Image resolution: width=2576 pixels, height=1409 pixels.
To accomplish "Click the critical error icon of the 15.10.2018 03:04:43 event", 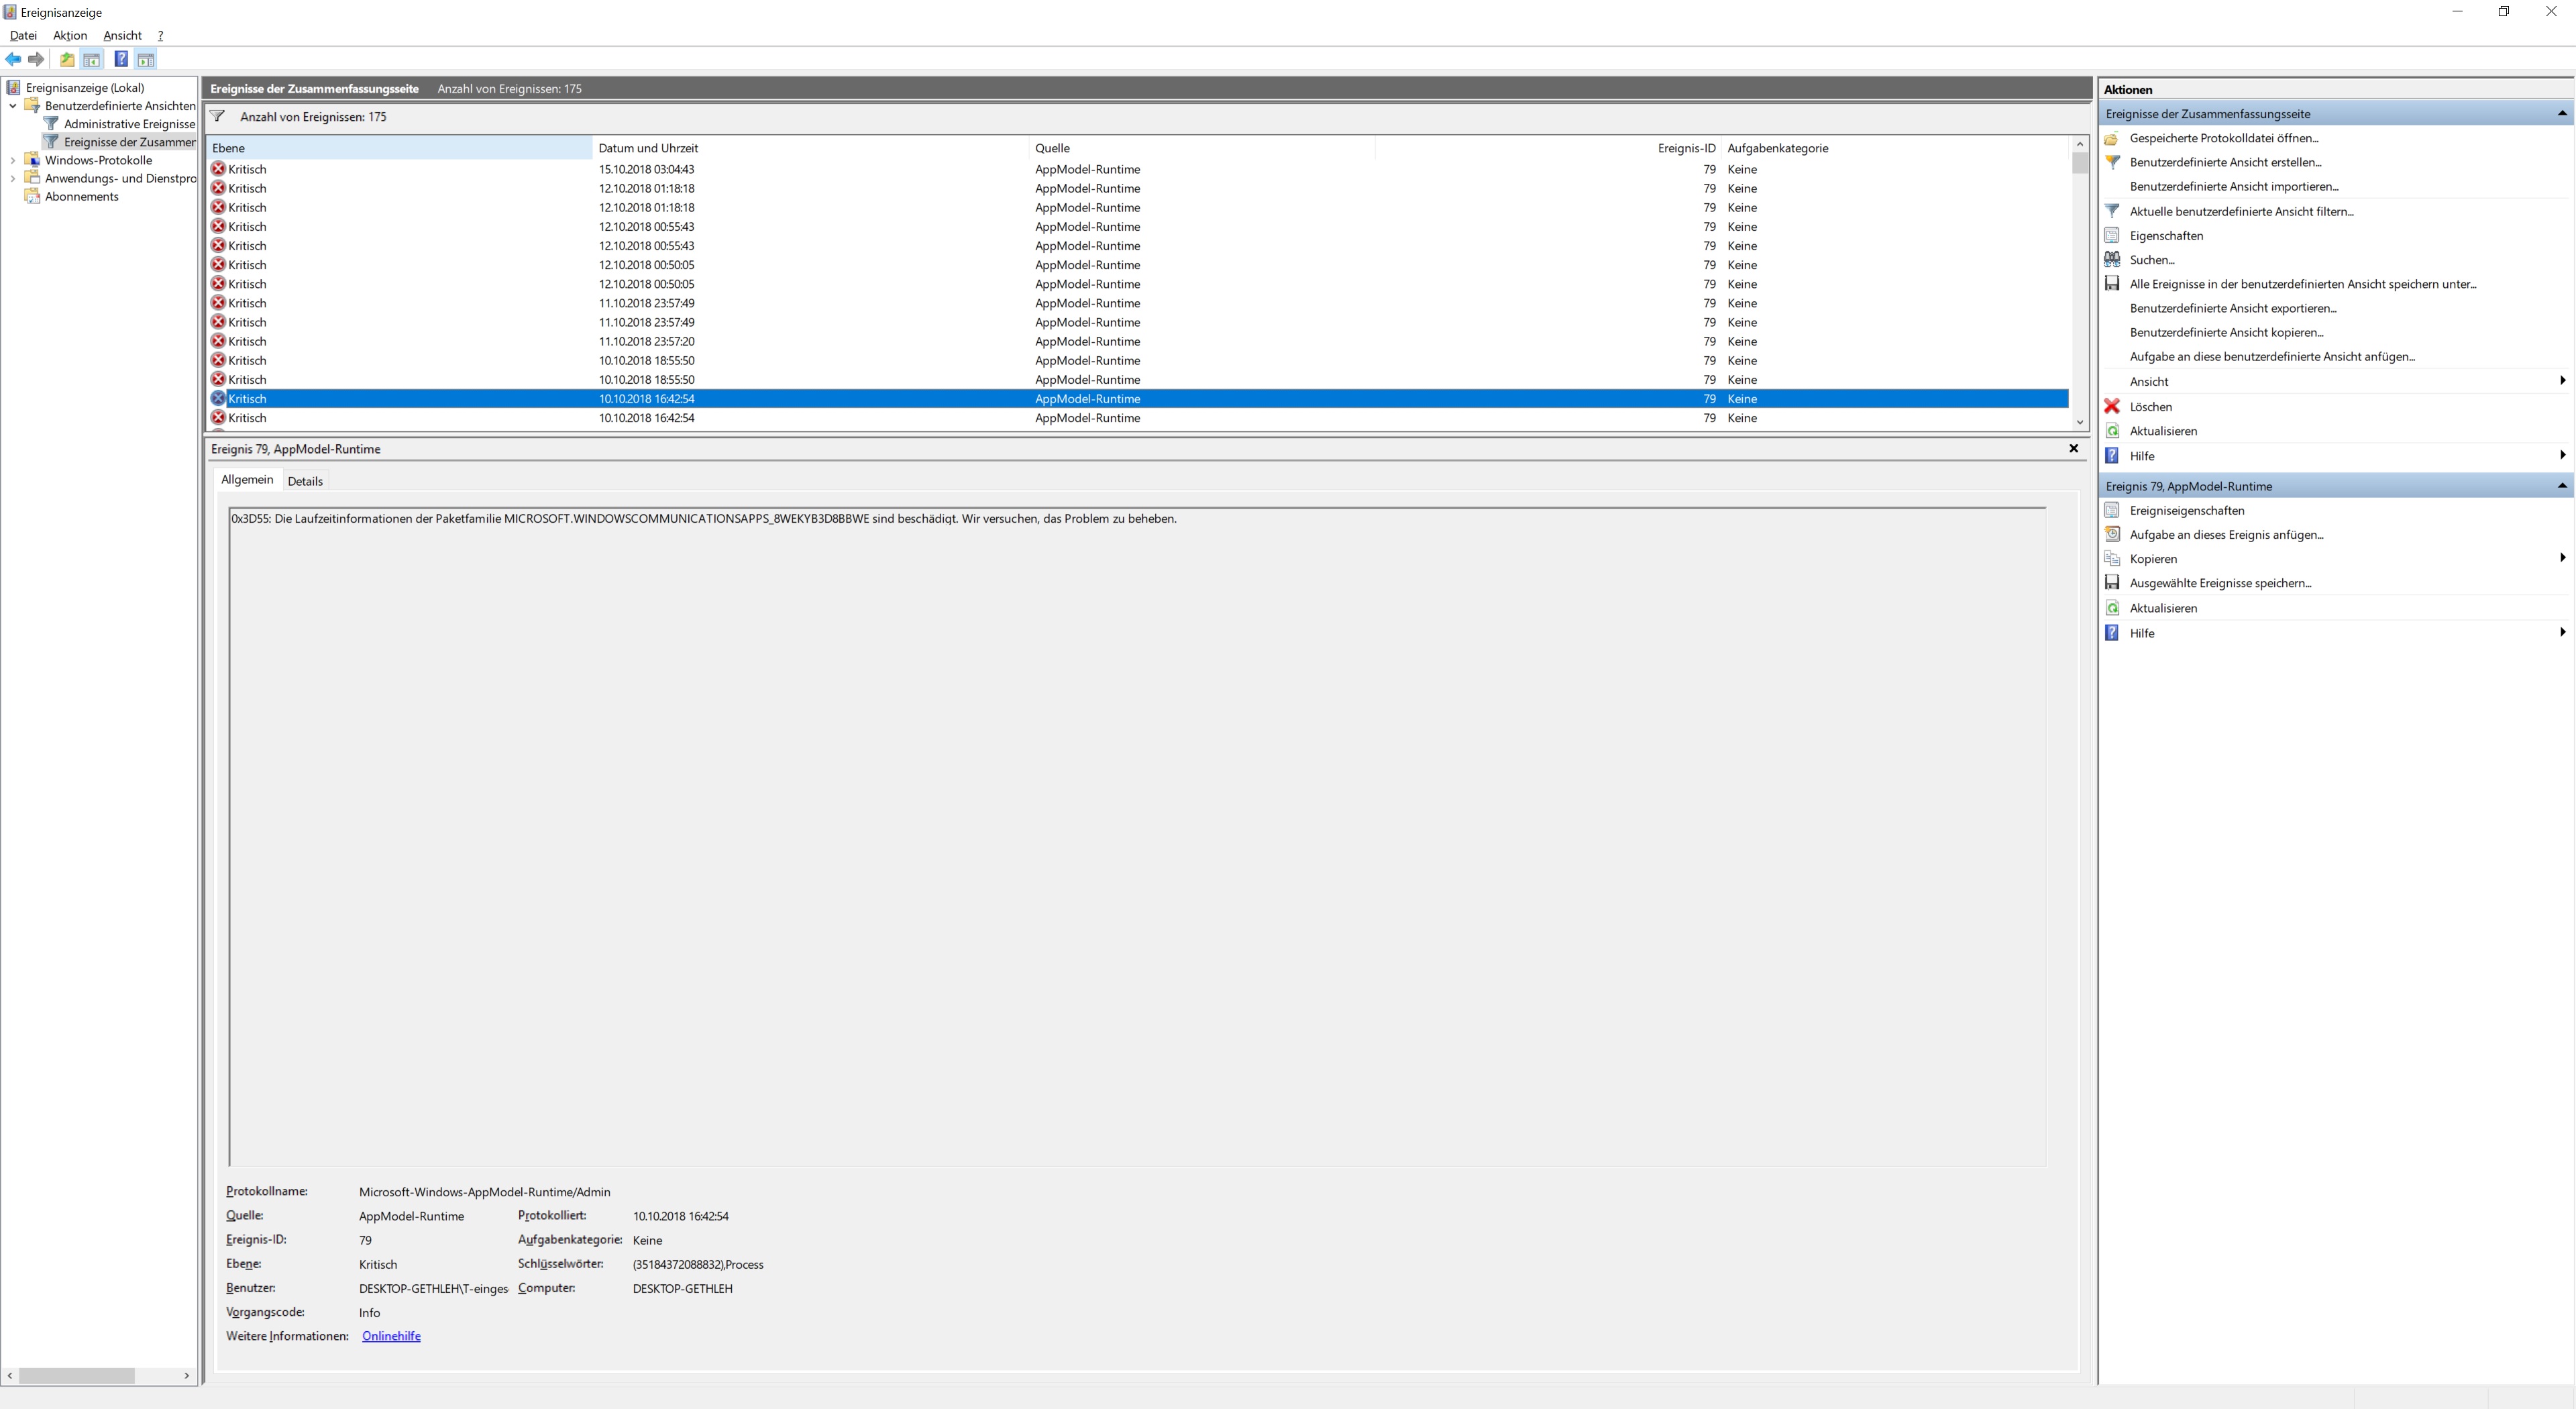I will tap(218, 169).
